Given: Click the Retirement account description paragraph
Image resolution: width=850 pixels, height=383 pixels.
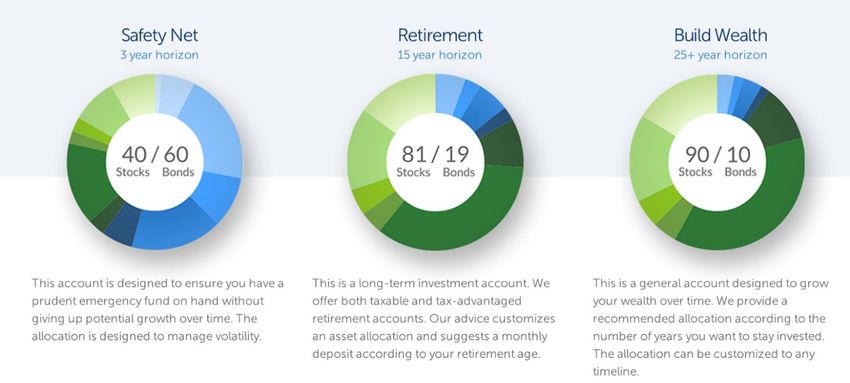Looking at the screenshot, I should [x=434, y=318].
